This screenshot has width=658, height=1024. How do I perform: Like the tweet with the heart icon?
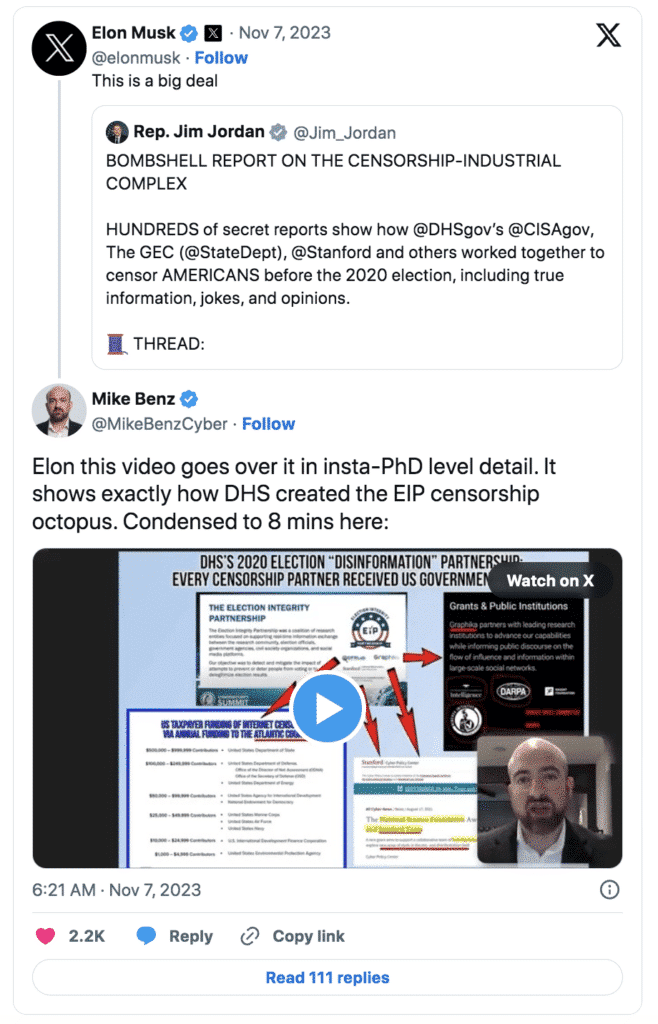pos(45,936)
